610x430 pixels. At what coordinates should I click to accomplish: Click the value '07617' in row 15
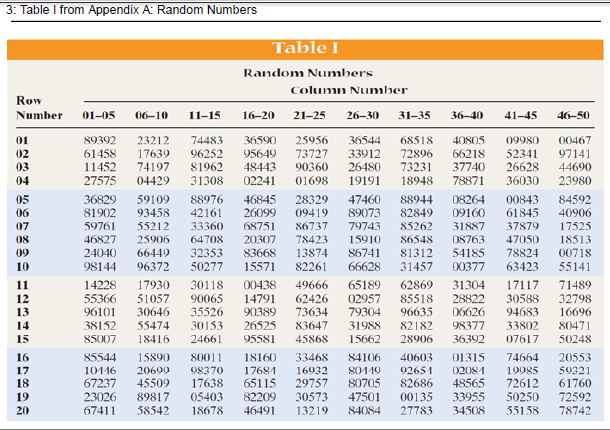point(522,339)
